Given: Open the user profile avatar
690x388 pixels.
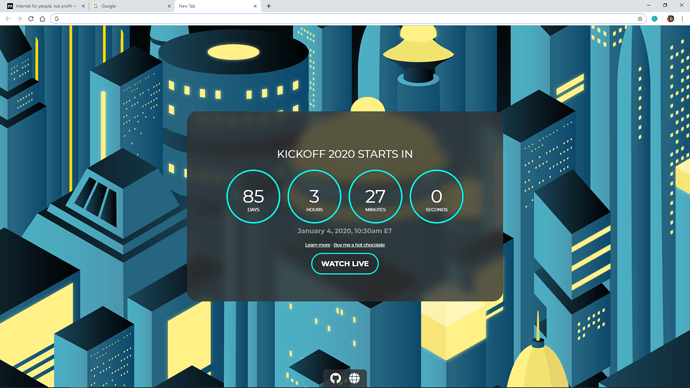Looking at the screenshot, I should click(670, 18).
